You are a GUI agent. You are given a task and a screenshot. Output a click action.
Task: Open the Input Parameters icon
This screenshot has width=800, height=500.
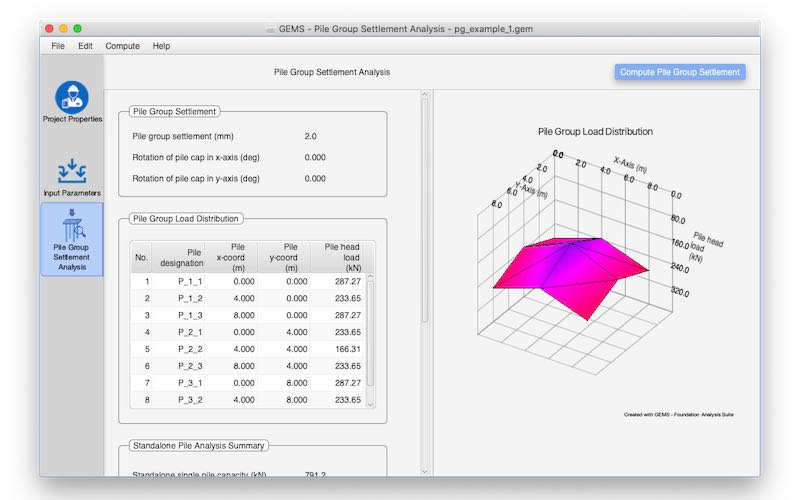click(72, 177)
